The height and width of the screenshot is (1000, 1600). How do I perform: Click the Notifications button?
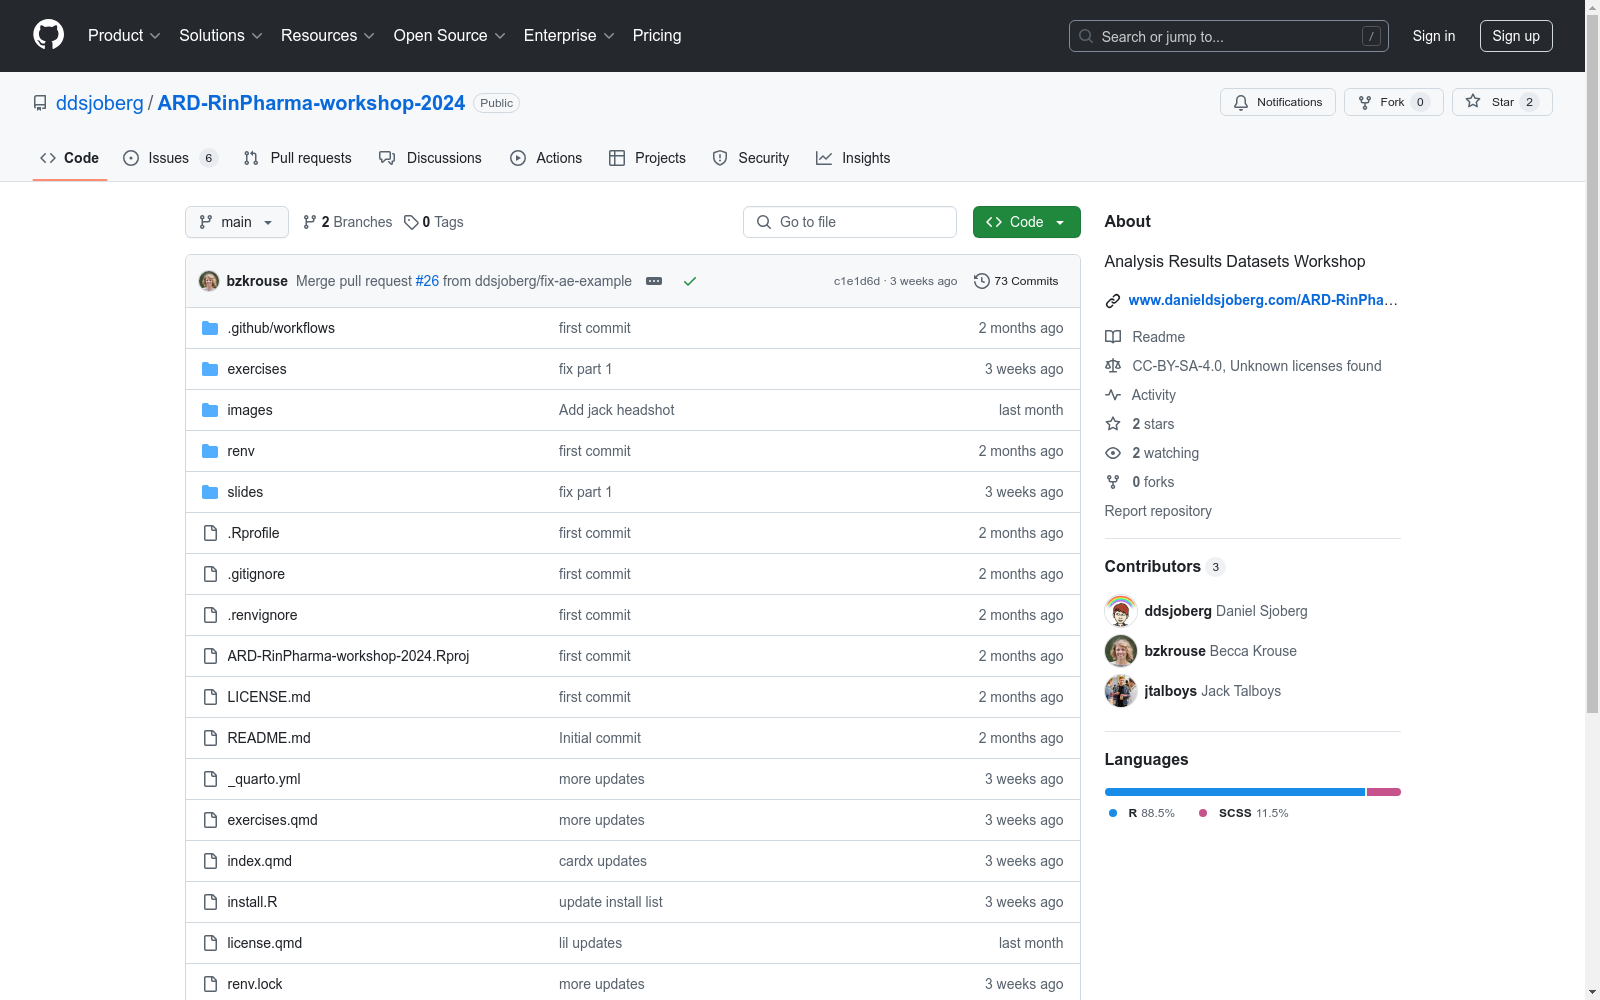tap(1278, 102)
